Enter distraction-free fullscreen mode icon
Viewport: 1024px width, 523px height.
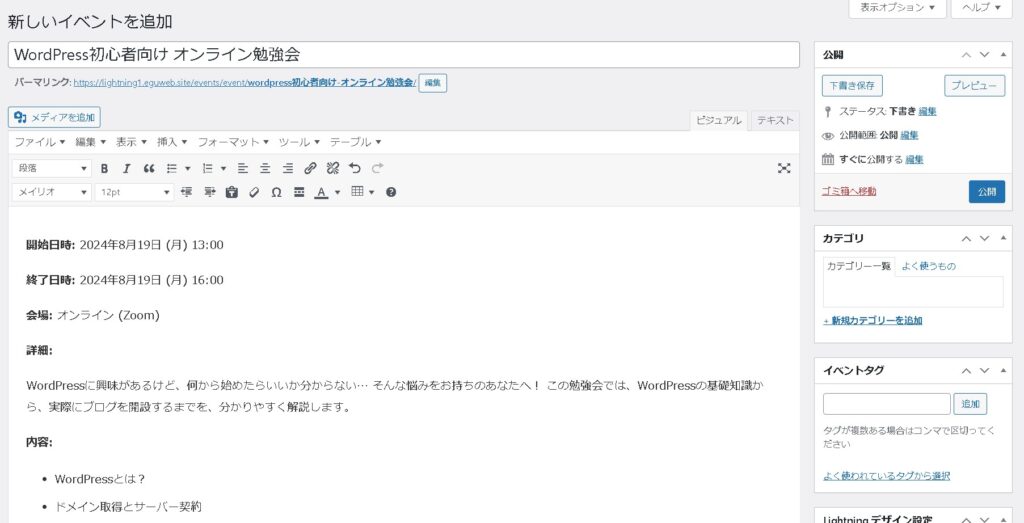784,168
